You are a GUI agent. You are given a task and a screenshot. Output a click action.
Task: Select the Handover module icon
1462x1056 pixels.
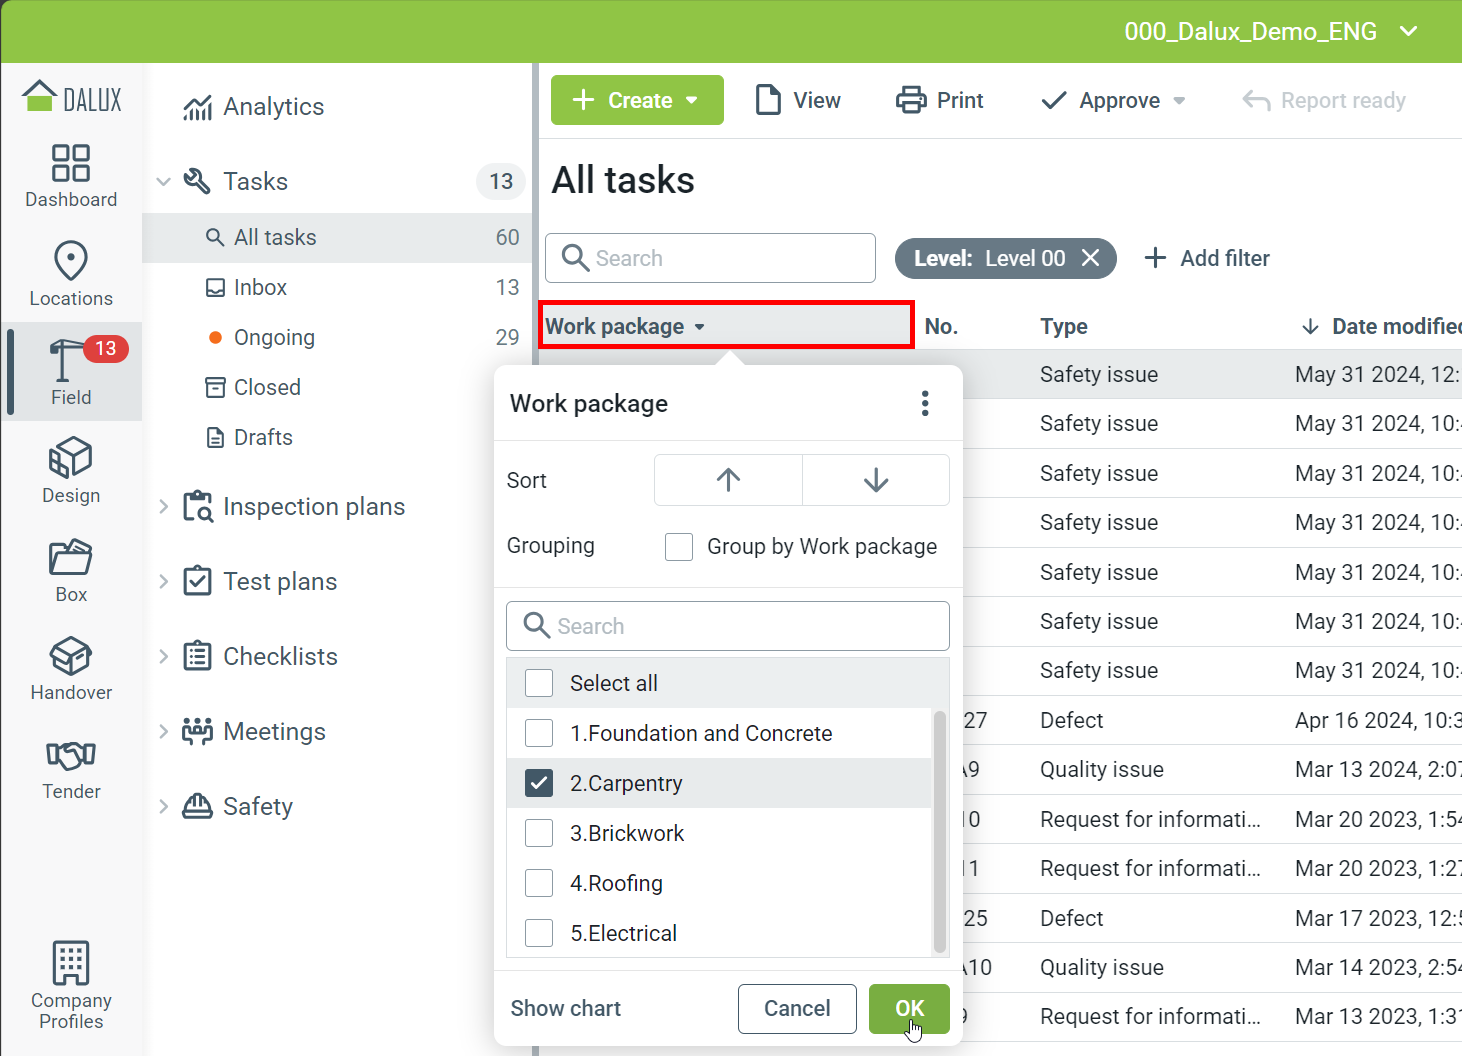tap(71, 657)
